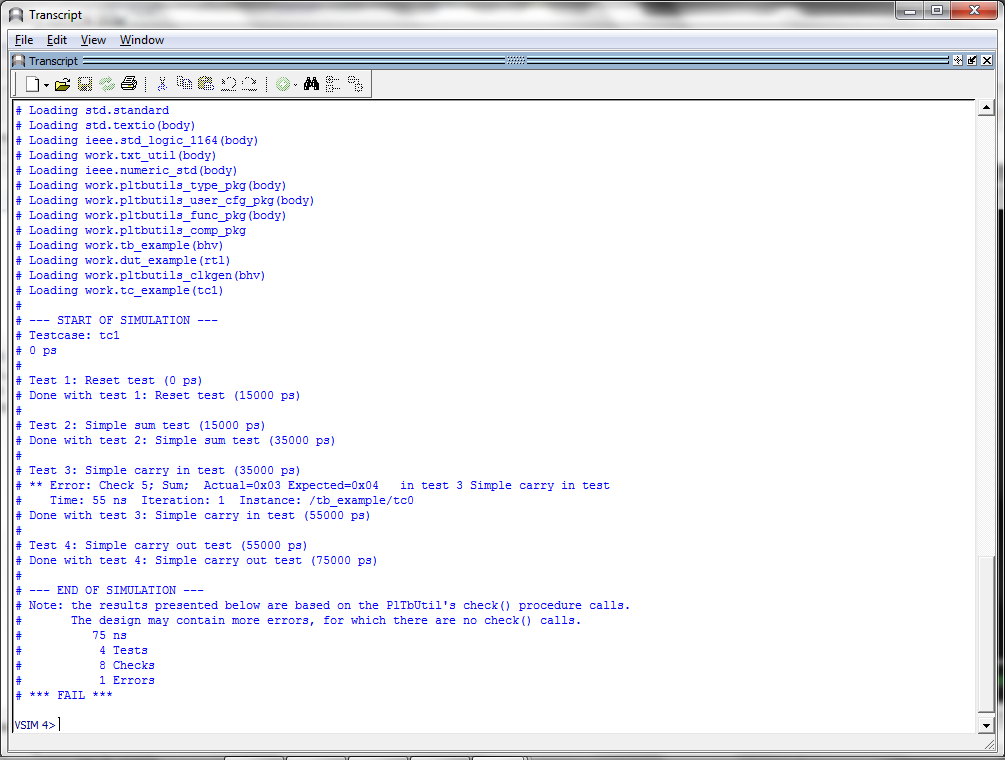Open the File menu
Screen dimensions: 1005x760
tap(24, 40)
